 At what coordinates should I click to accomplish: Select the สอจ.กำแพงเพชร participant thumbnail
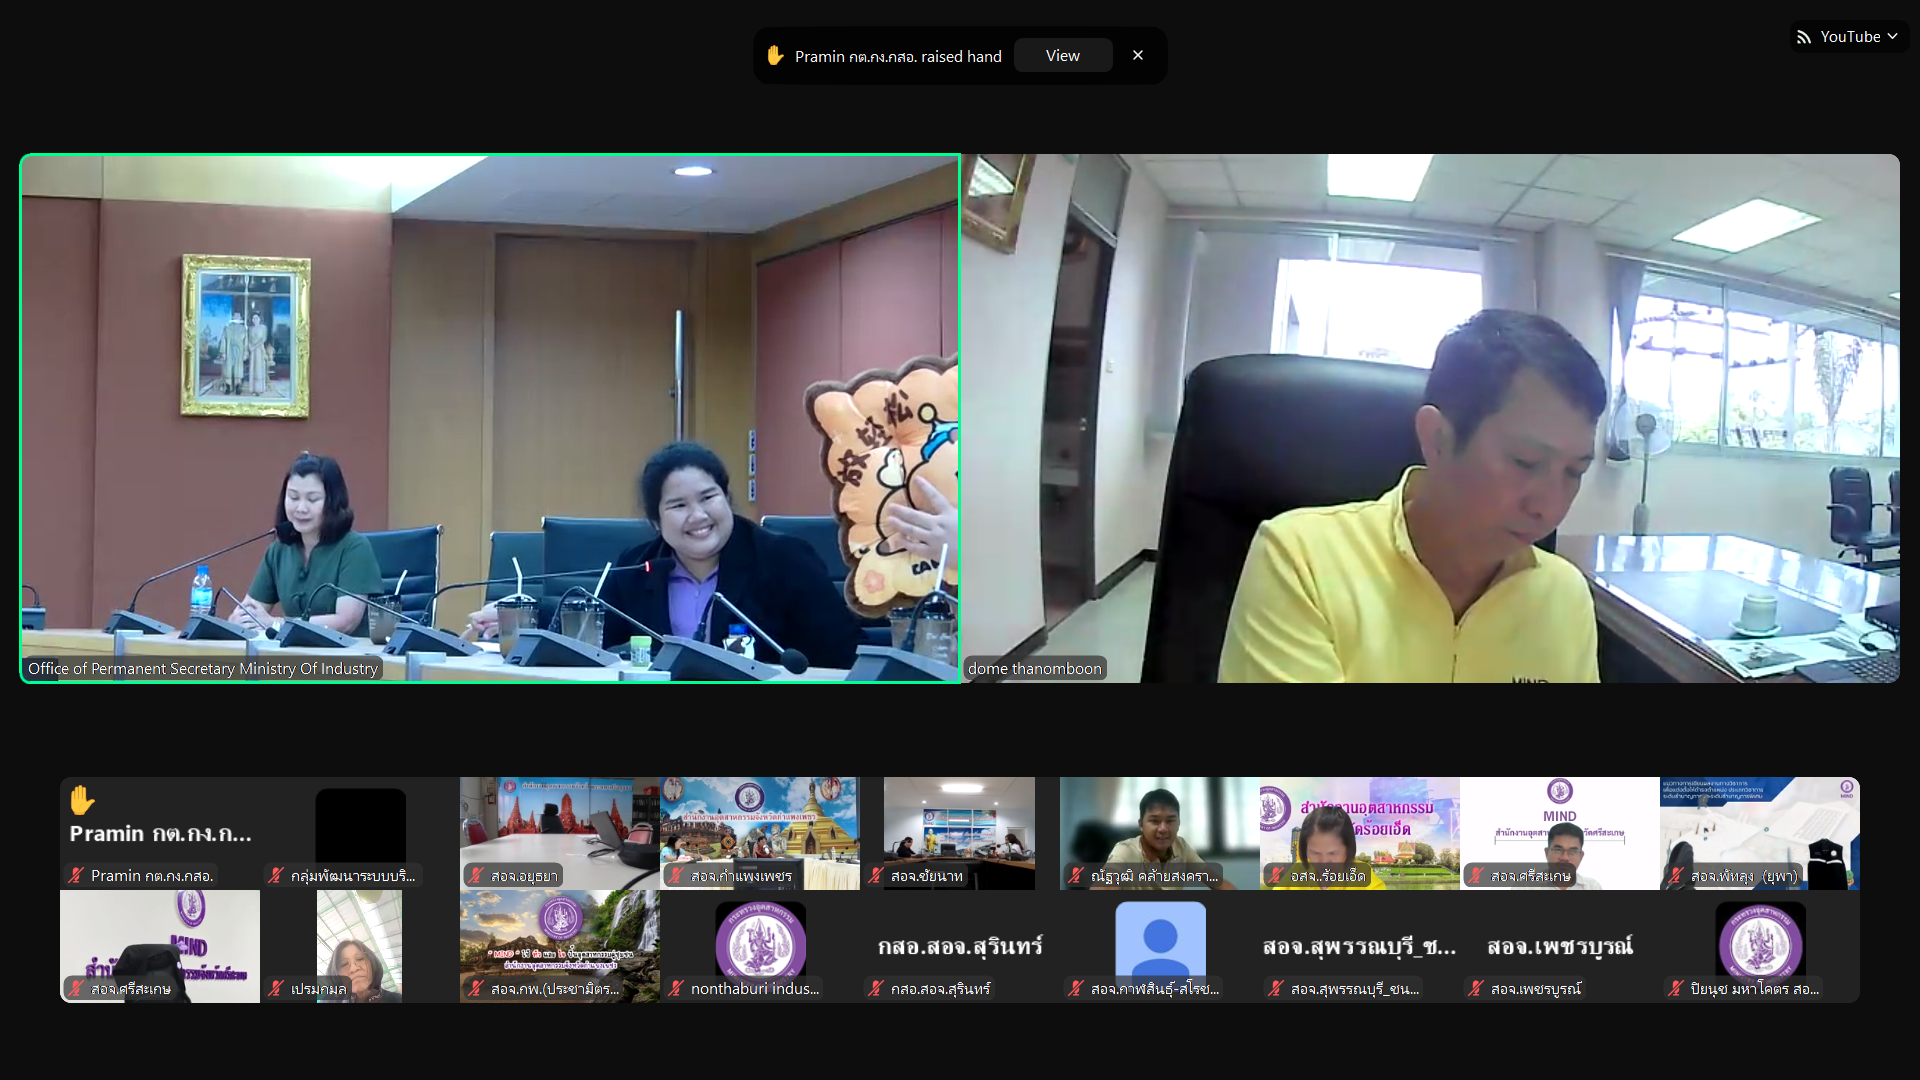760,826
